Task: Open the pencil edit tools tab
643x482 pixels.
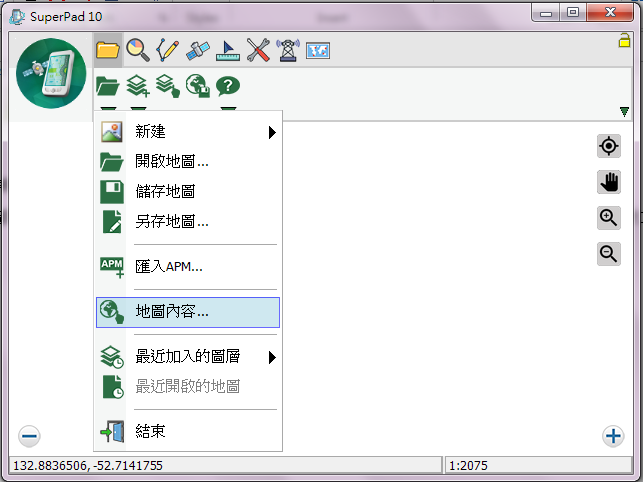Action: [x=167, y=50]
